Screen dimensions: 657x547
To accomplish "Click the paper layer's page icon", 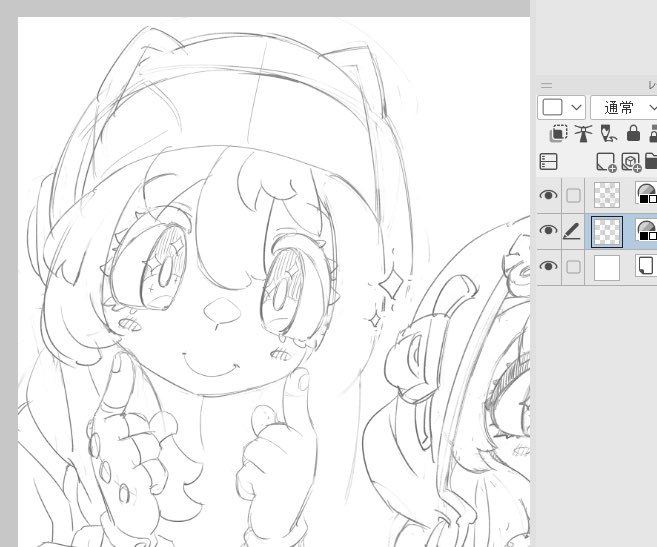I will tap(646, 266).
